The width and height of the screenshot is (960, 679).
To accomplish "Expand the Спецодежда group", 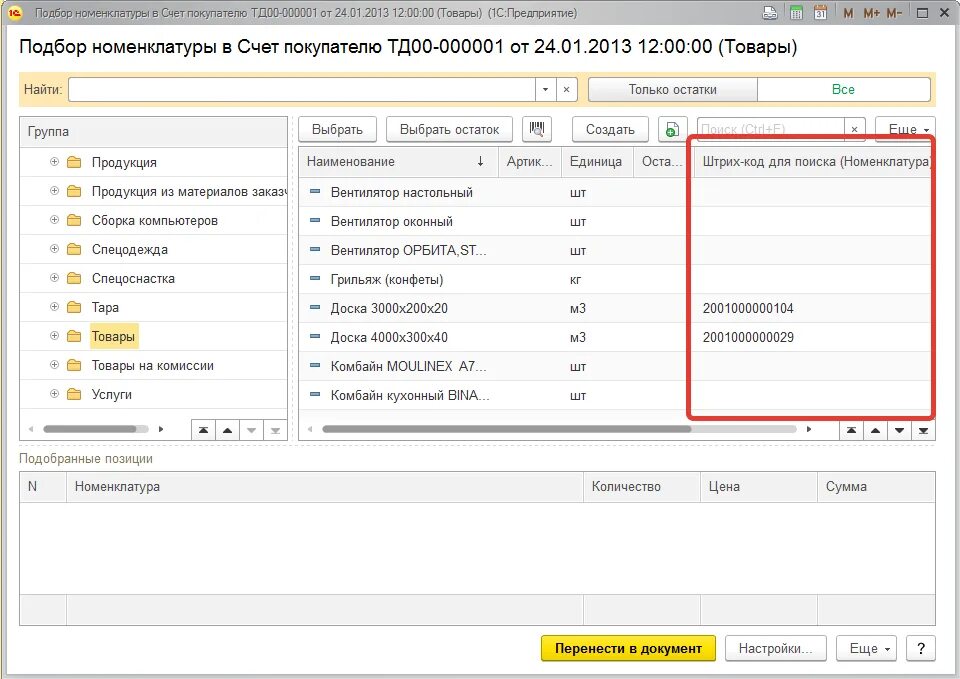I will pyautogui.click(x=54, y=249).
